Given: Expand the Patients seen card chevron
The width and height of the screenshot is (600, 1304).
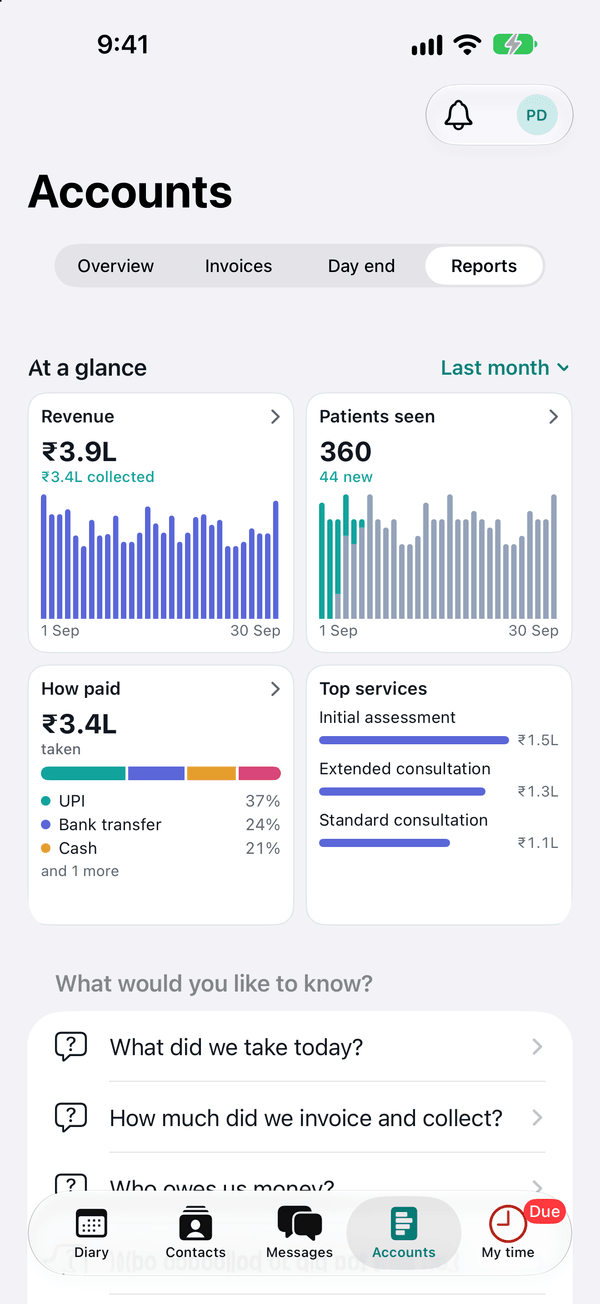Looking at the screenshot, I should [x=553, y=417].
